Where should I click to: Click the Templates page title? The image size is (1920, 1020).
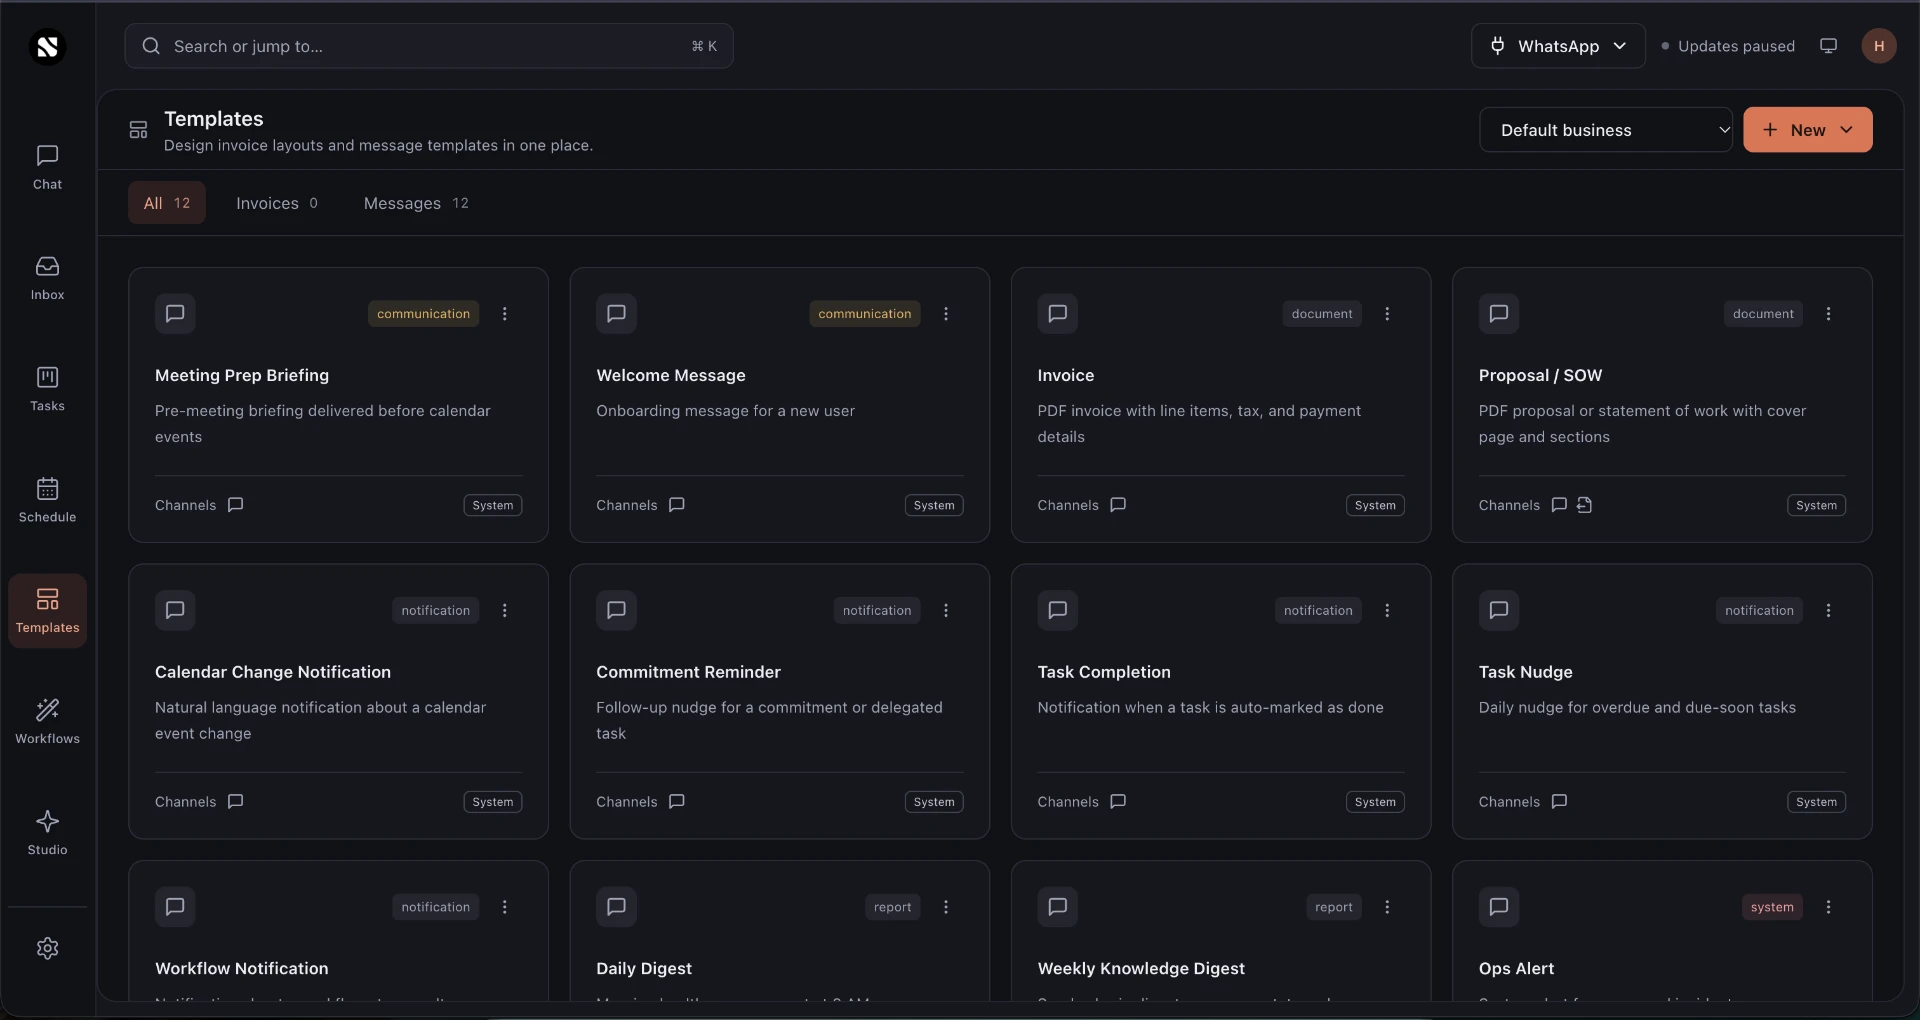(x=214, y=119)
